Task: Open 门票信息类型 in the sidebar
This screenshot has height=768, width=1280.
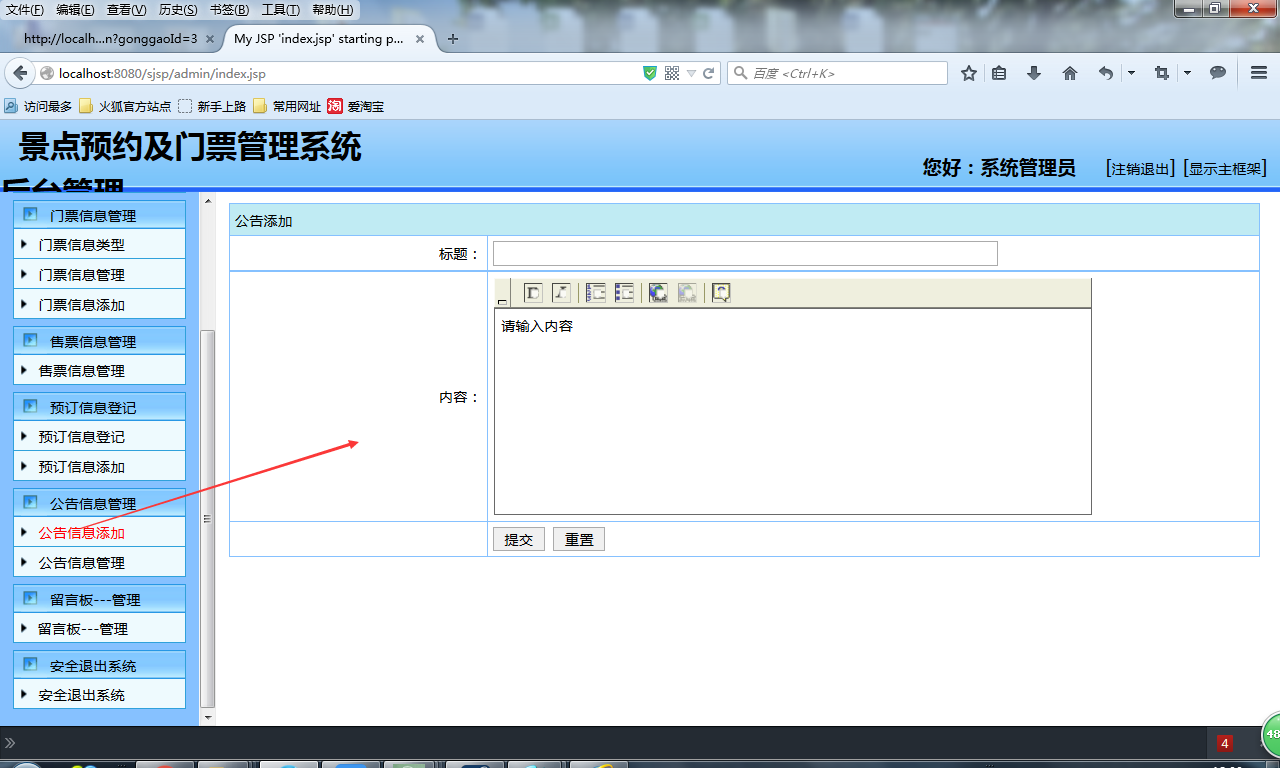Action: coord(82,245)
